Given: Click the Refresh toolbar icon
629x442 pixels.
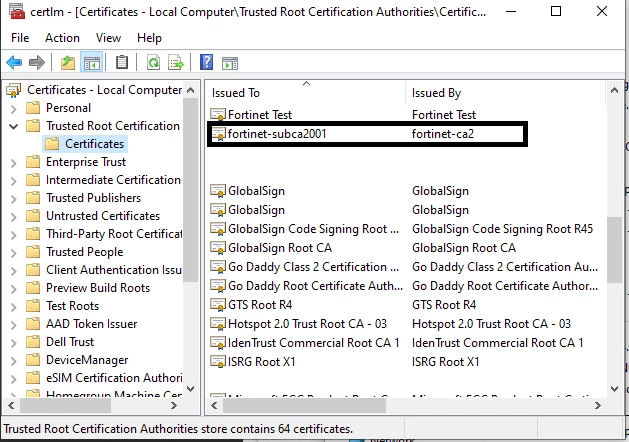Looking at the screenshot, I should 153,63.
